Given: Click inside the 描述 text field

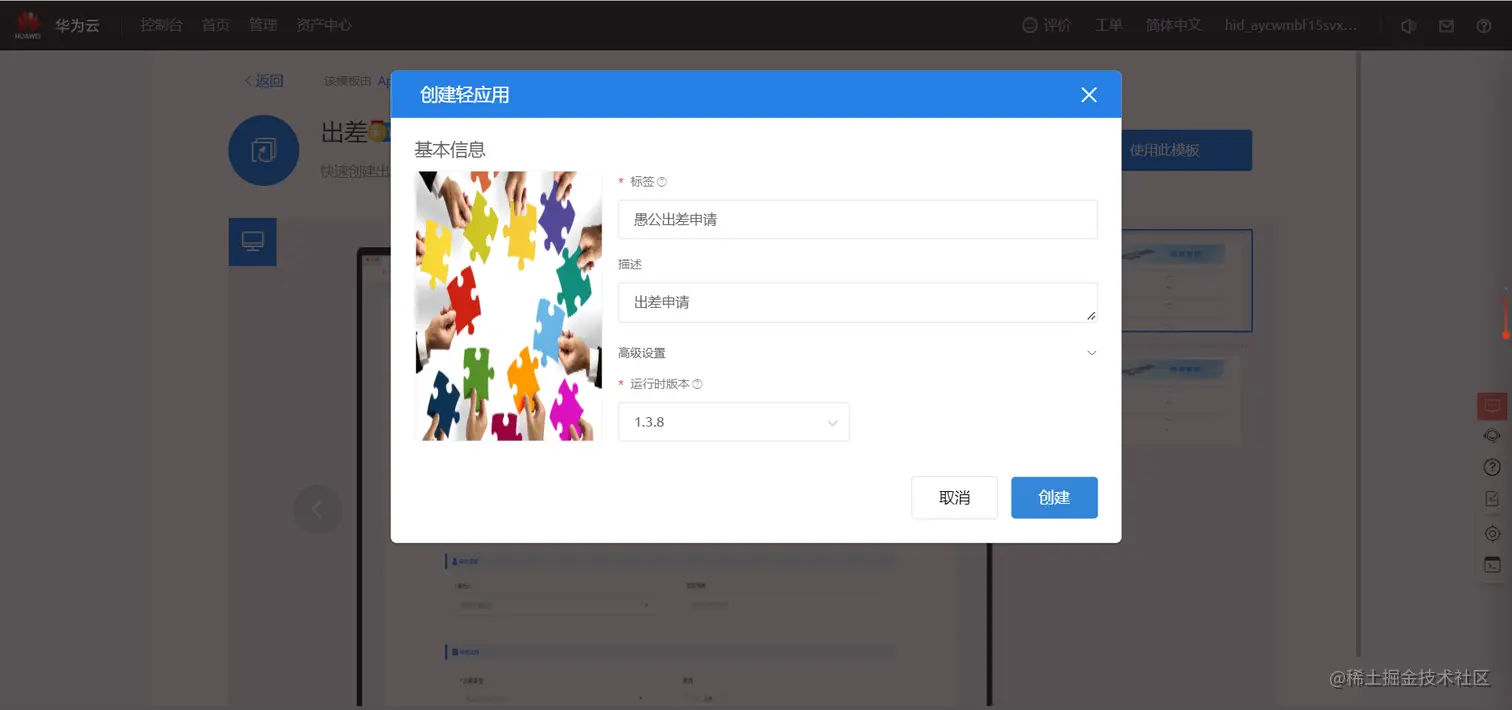Looking at the screenshot, I should tap(857, 302).
